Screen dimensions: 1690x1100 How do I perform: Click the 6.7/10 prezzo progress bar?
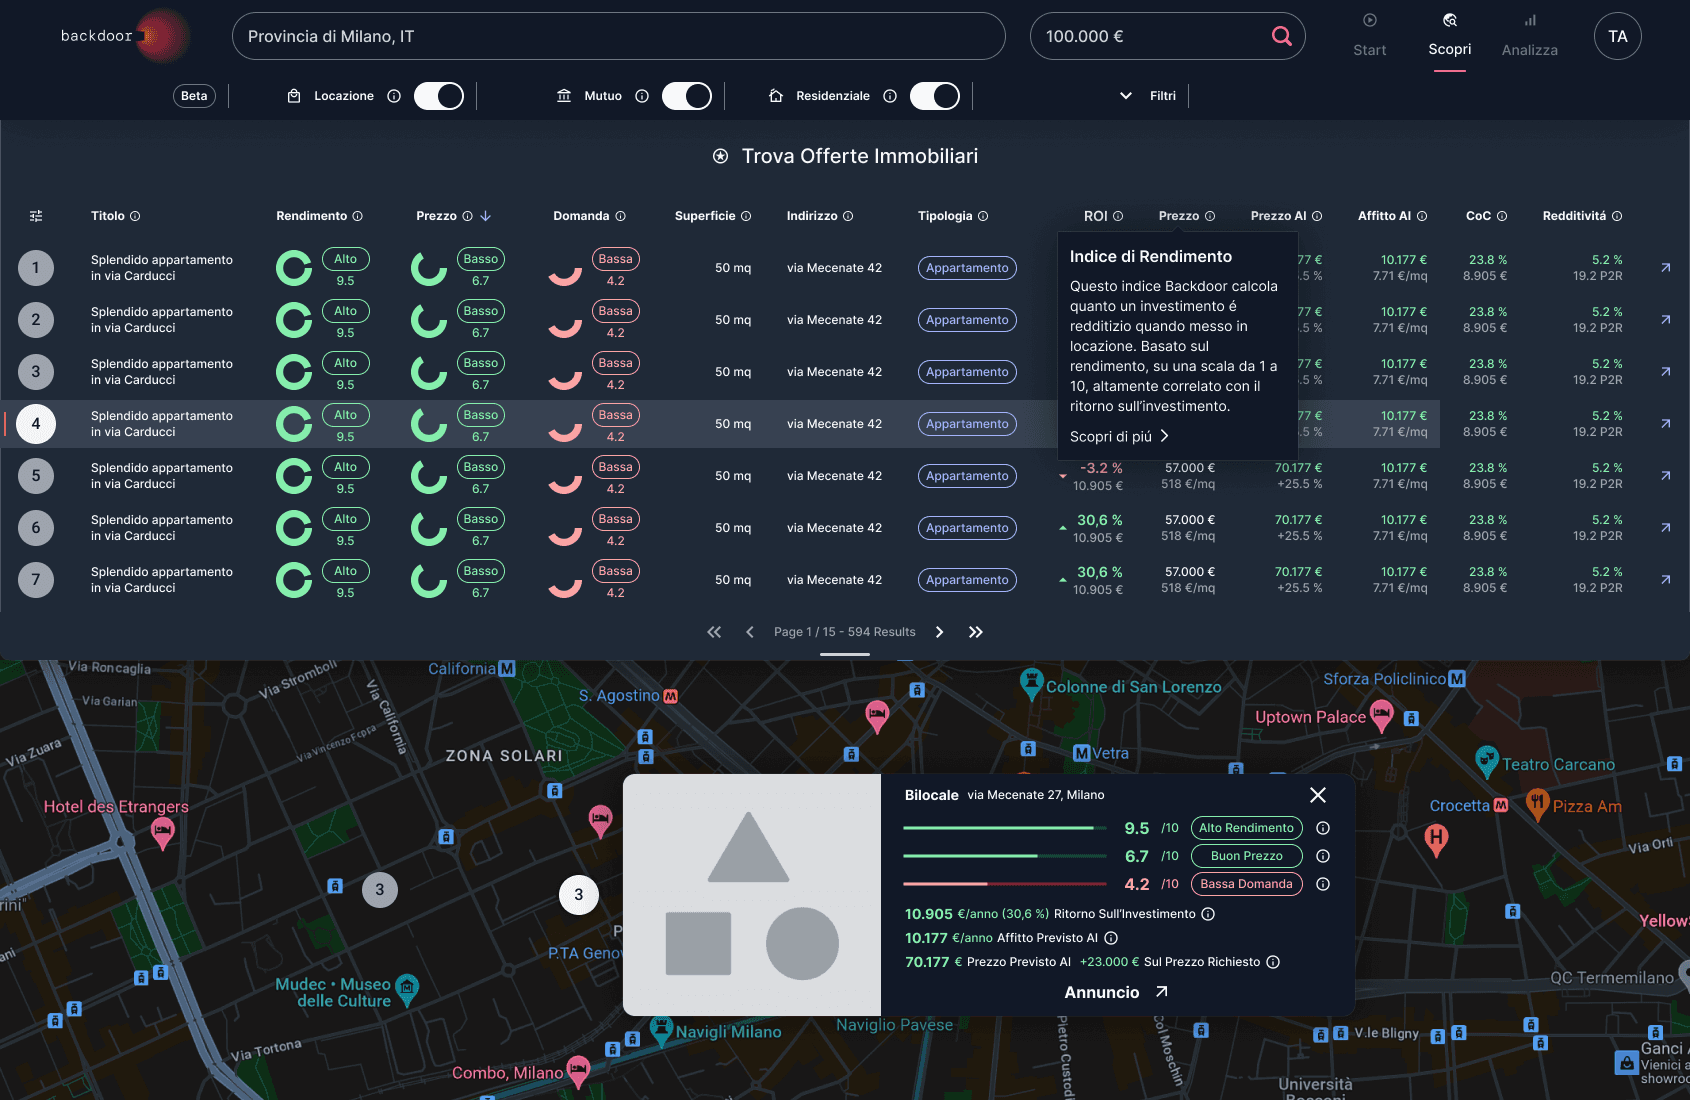click(1005, 856)
